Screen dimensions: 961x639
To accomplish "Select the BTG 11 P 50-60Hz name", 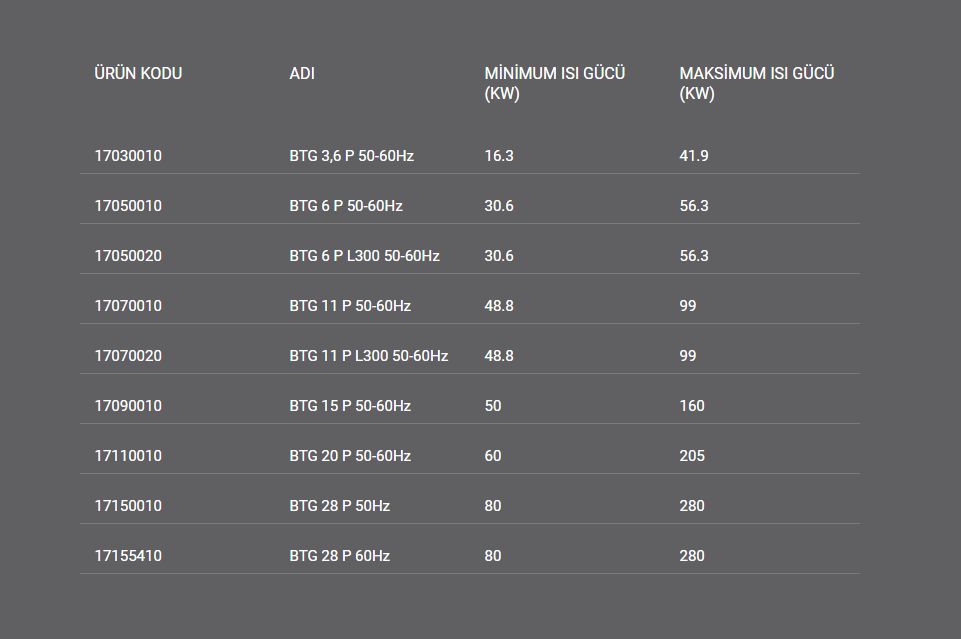I will point(350,306).
